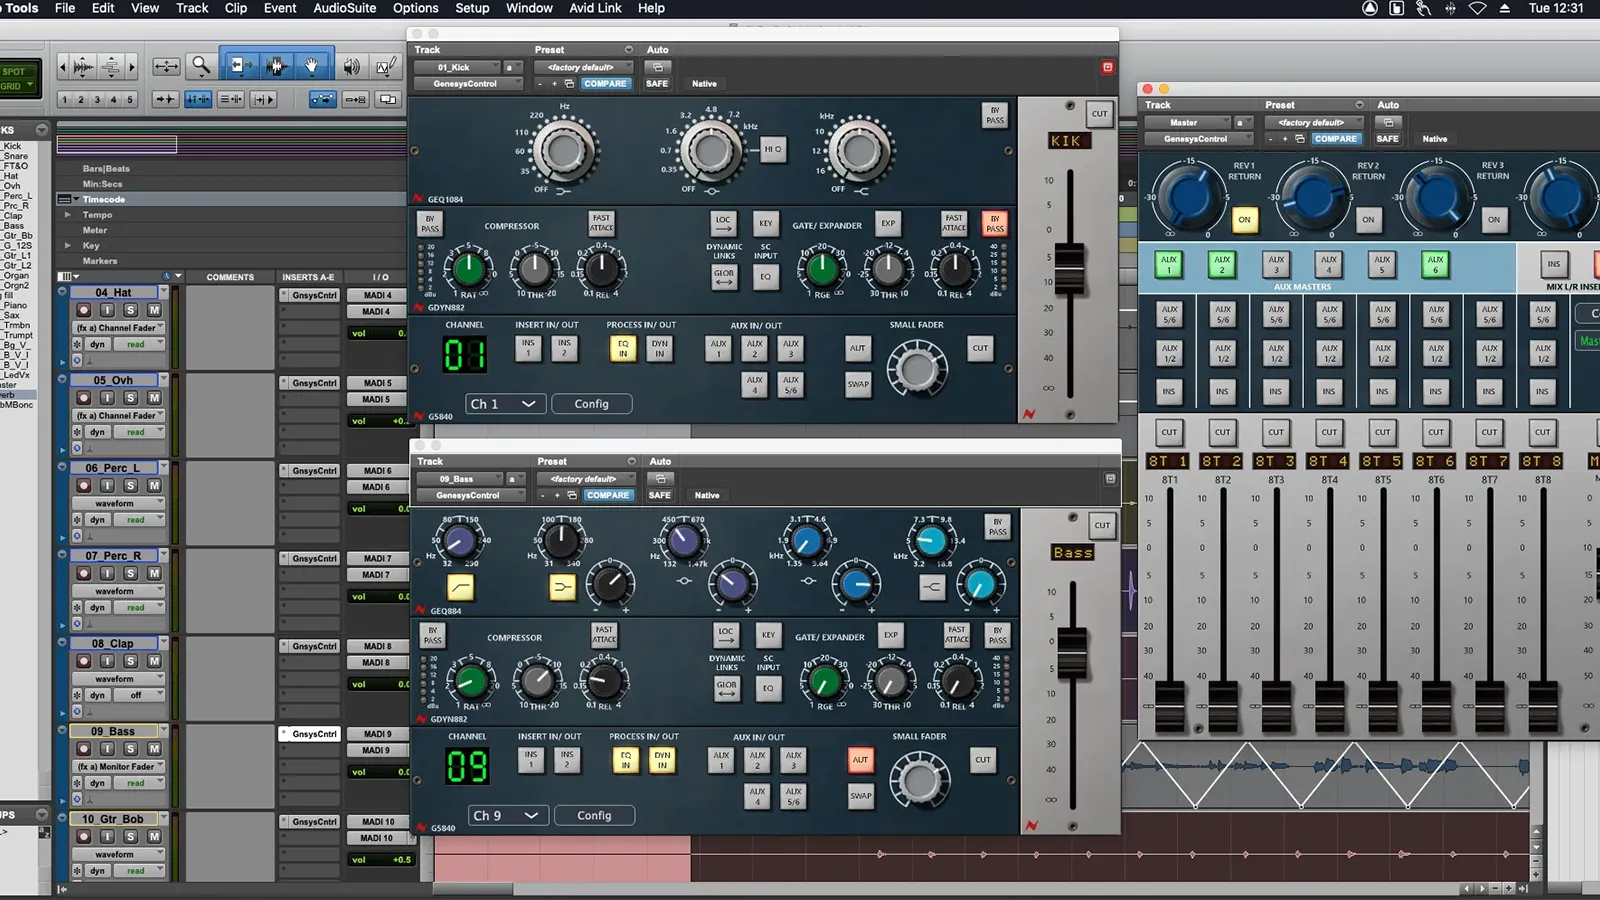The width and height of the screenshot is (1600, 900).
Task: Select the Trim tool in toolbar
Action: tap(240, 66)
